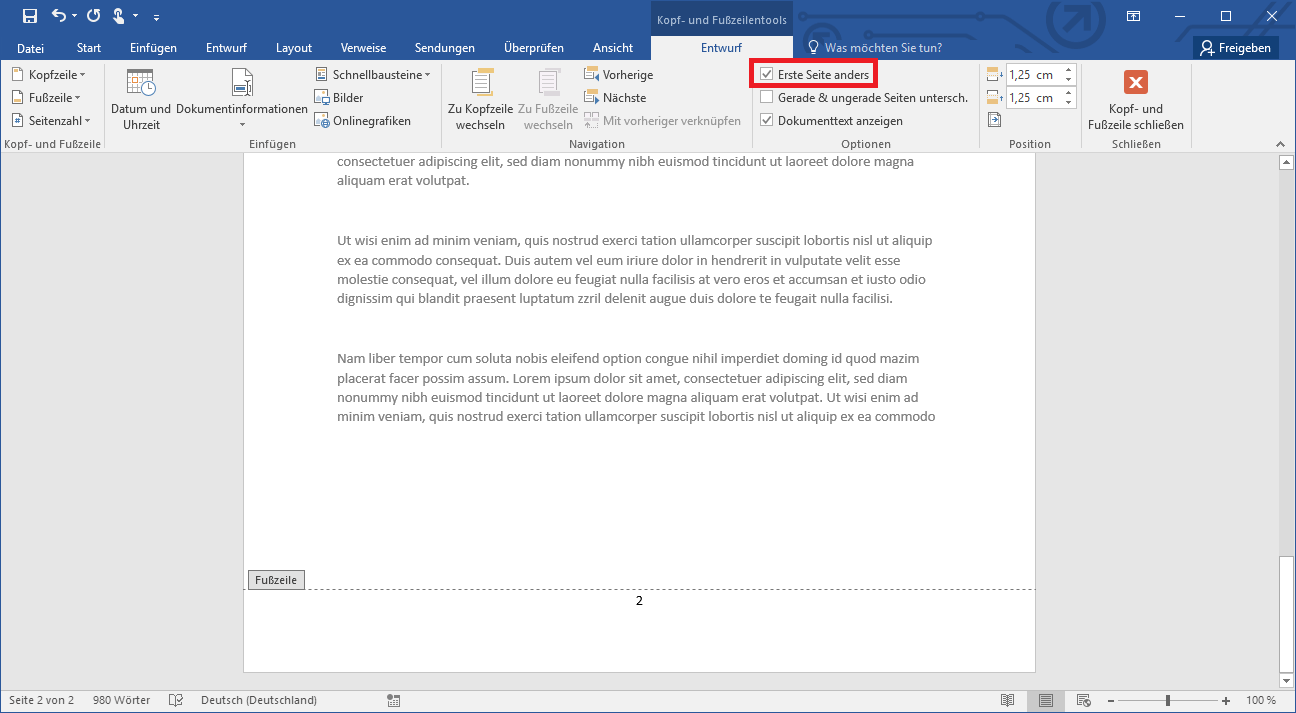The image size is (1296, 713).
Task: Open the Ansicht tab
Action: (x=613, y=48)
